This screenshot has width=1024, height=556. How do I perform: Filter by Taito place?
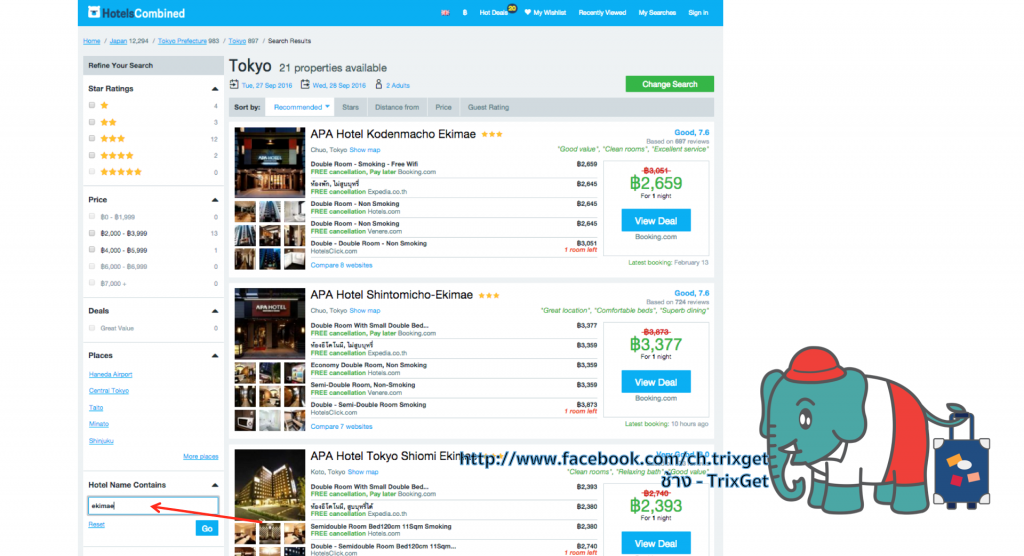click(96, 408)
